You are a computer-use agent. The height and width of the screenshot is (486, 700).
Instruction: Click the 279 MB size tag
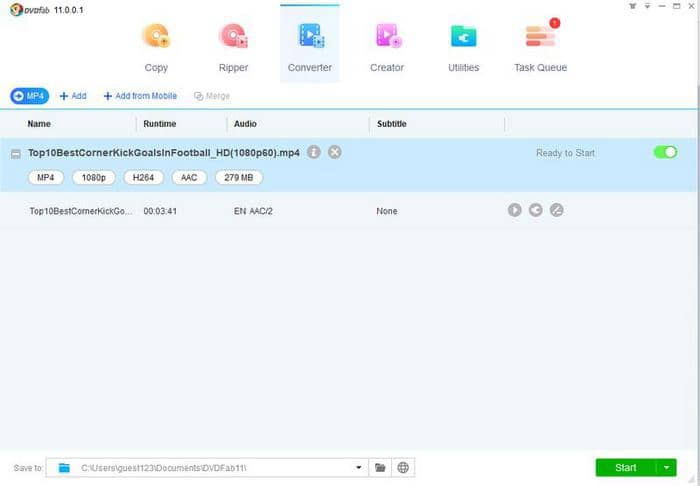239,178
